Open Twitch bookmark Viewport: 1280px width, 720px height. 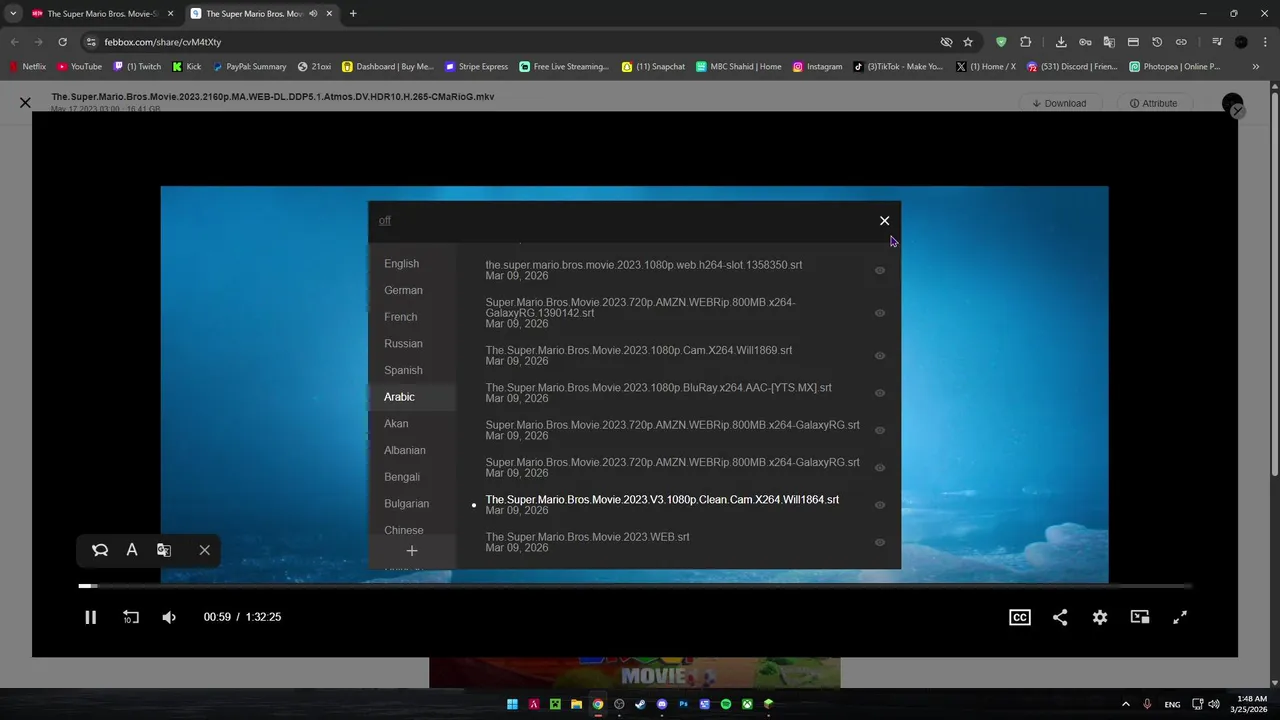(137, 67)
